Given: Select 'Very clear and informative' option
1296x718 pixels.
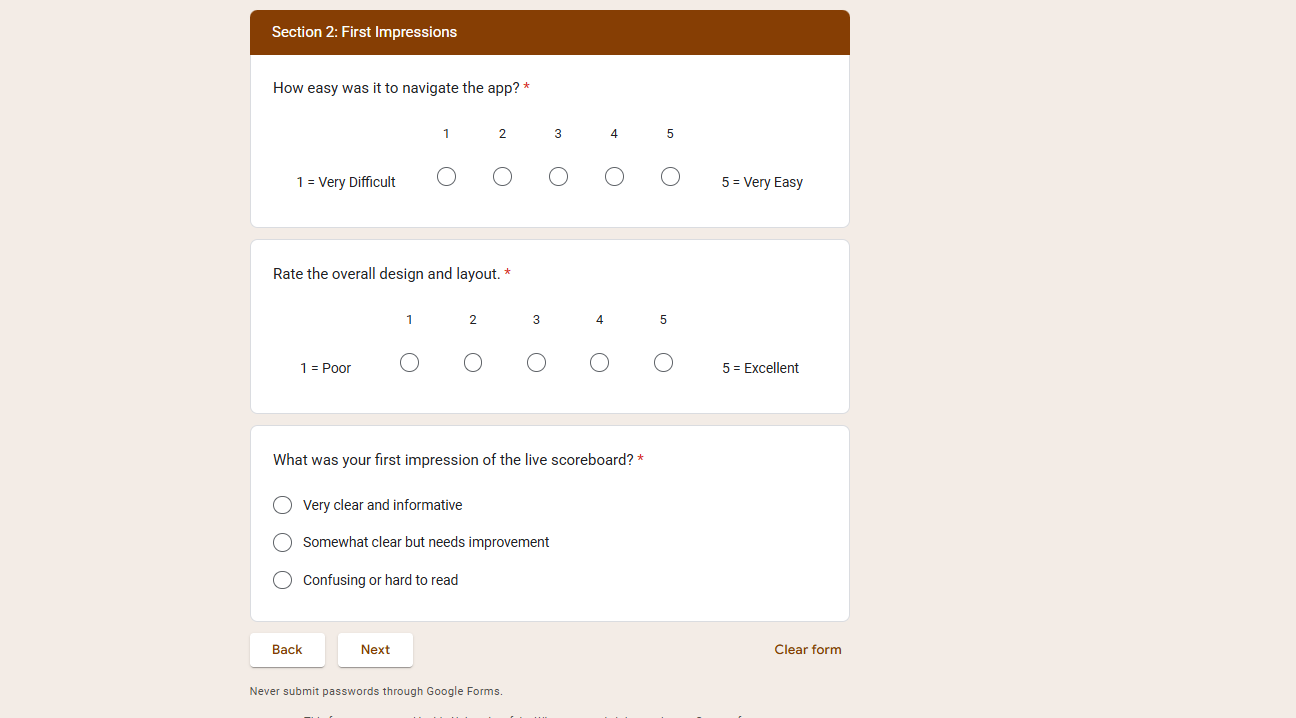Looking at the screenshot, I should 283,505.
